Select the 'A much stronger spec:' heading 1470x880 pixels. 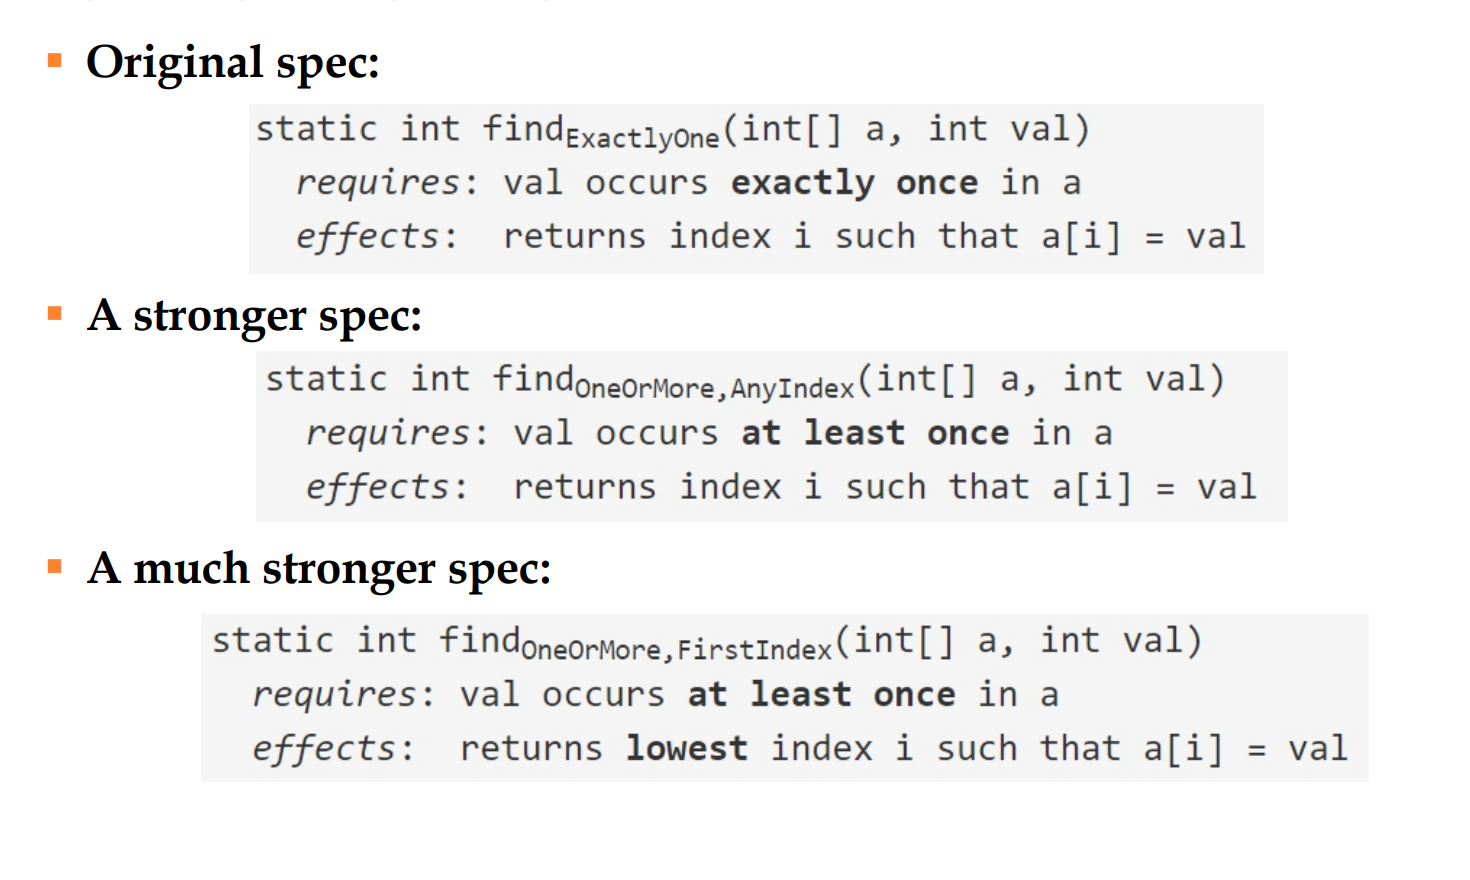(319, 569)
